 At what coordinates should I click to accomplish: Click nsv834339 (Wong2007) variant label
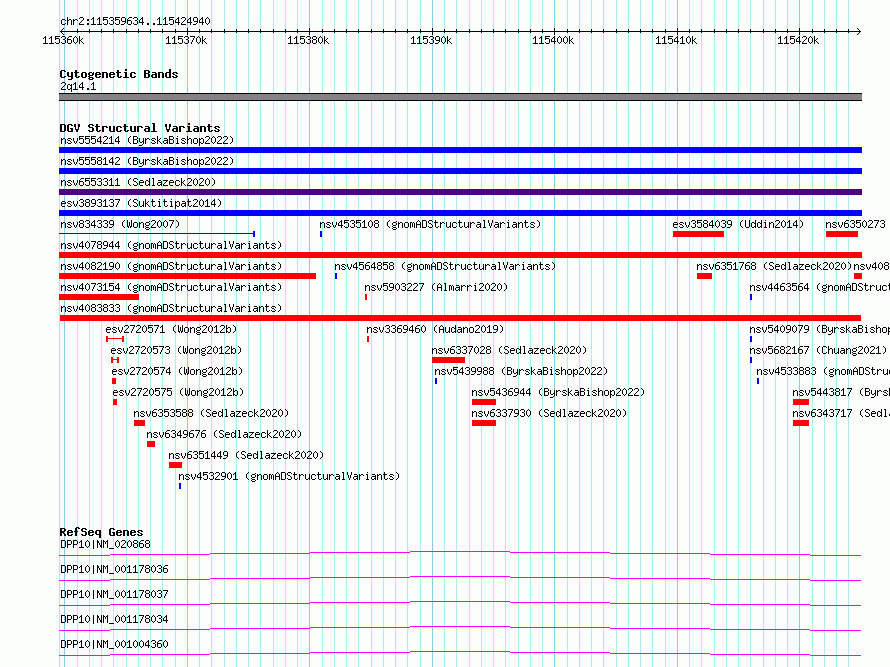click(120, 224)
